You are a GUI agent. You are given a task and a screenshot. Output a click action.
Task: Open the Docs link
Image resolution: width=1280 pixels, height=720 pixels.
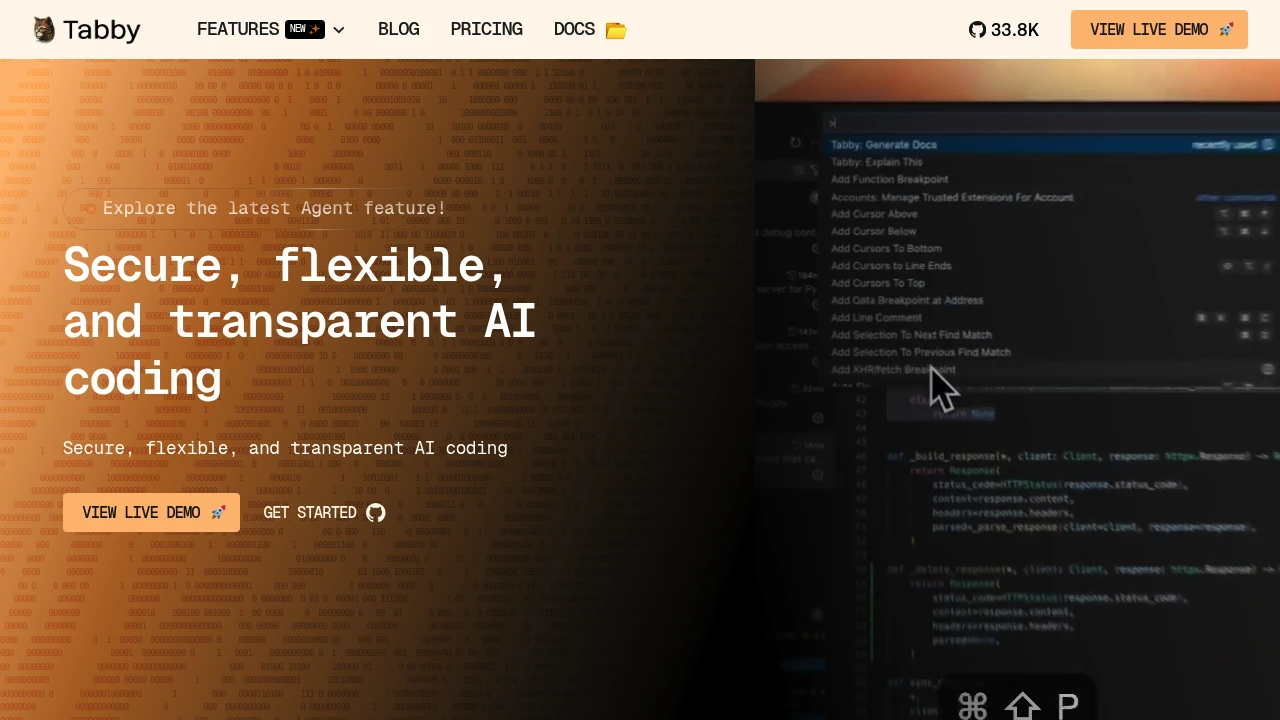point(574,29)
